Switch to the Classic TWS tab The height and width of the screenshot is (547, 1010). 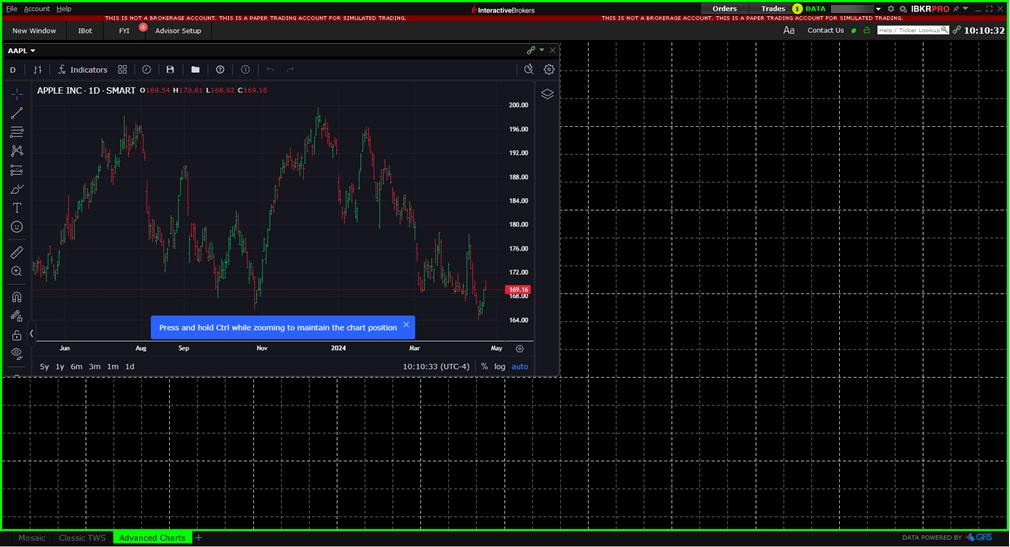[82, 538]
